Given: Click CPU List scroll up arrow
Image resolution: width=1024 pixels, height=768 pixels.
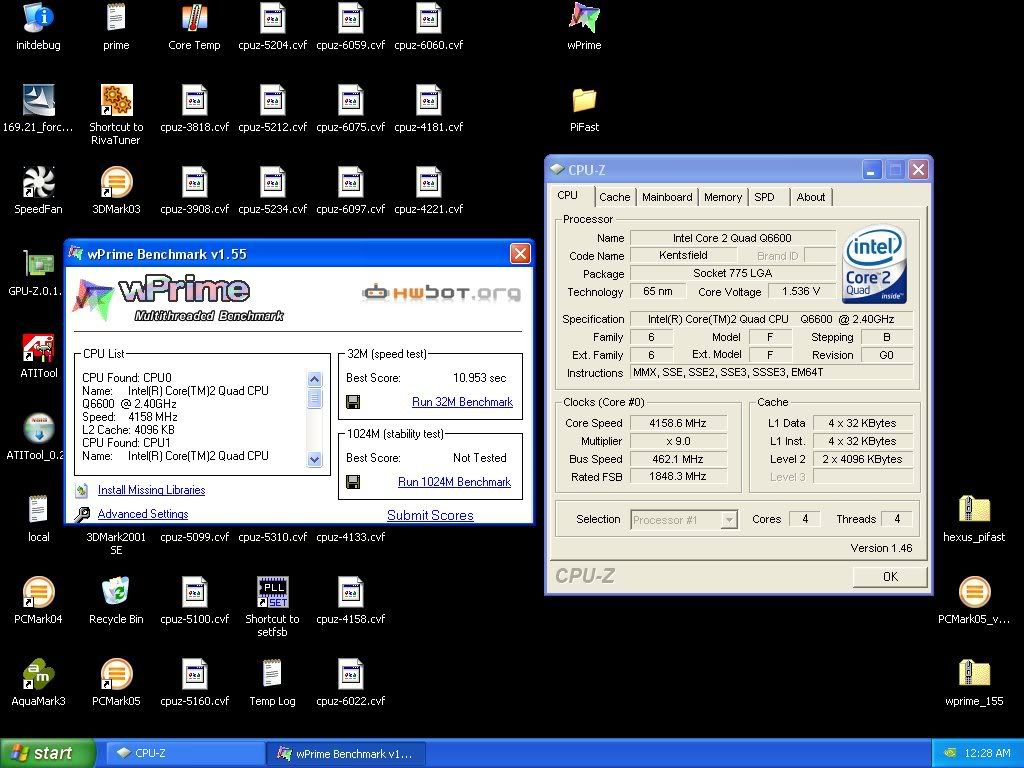Looking at the screenshot, I should click(315, 379).
